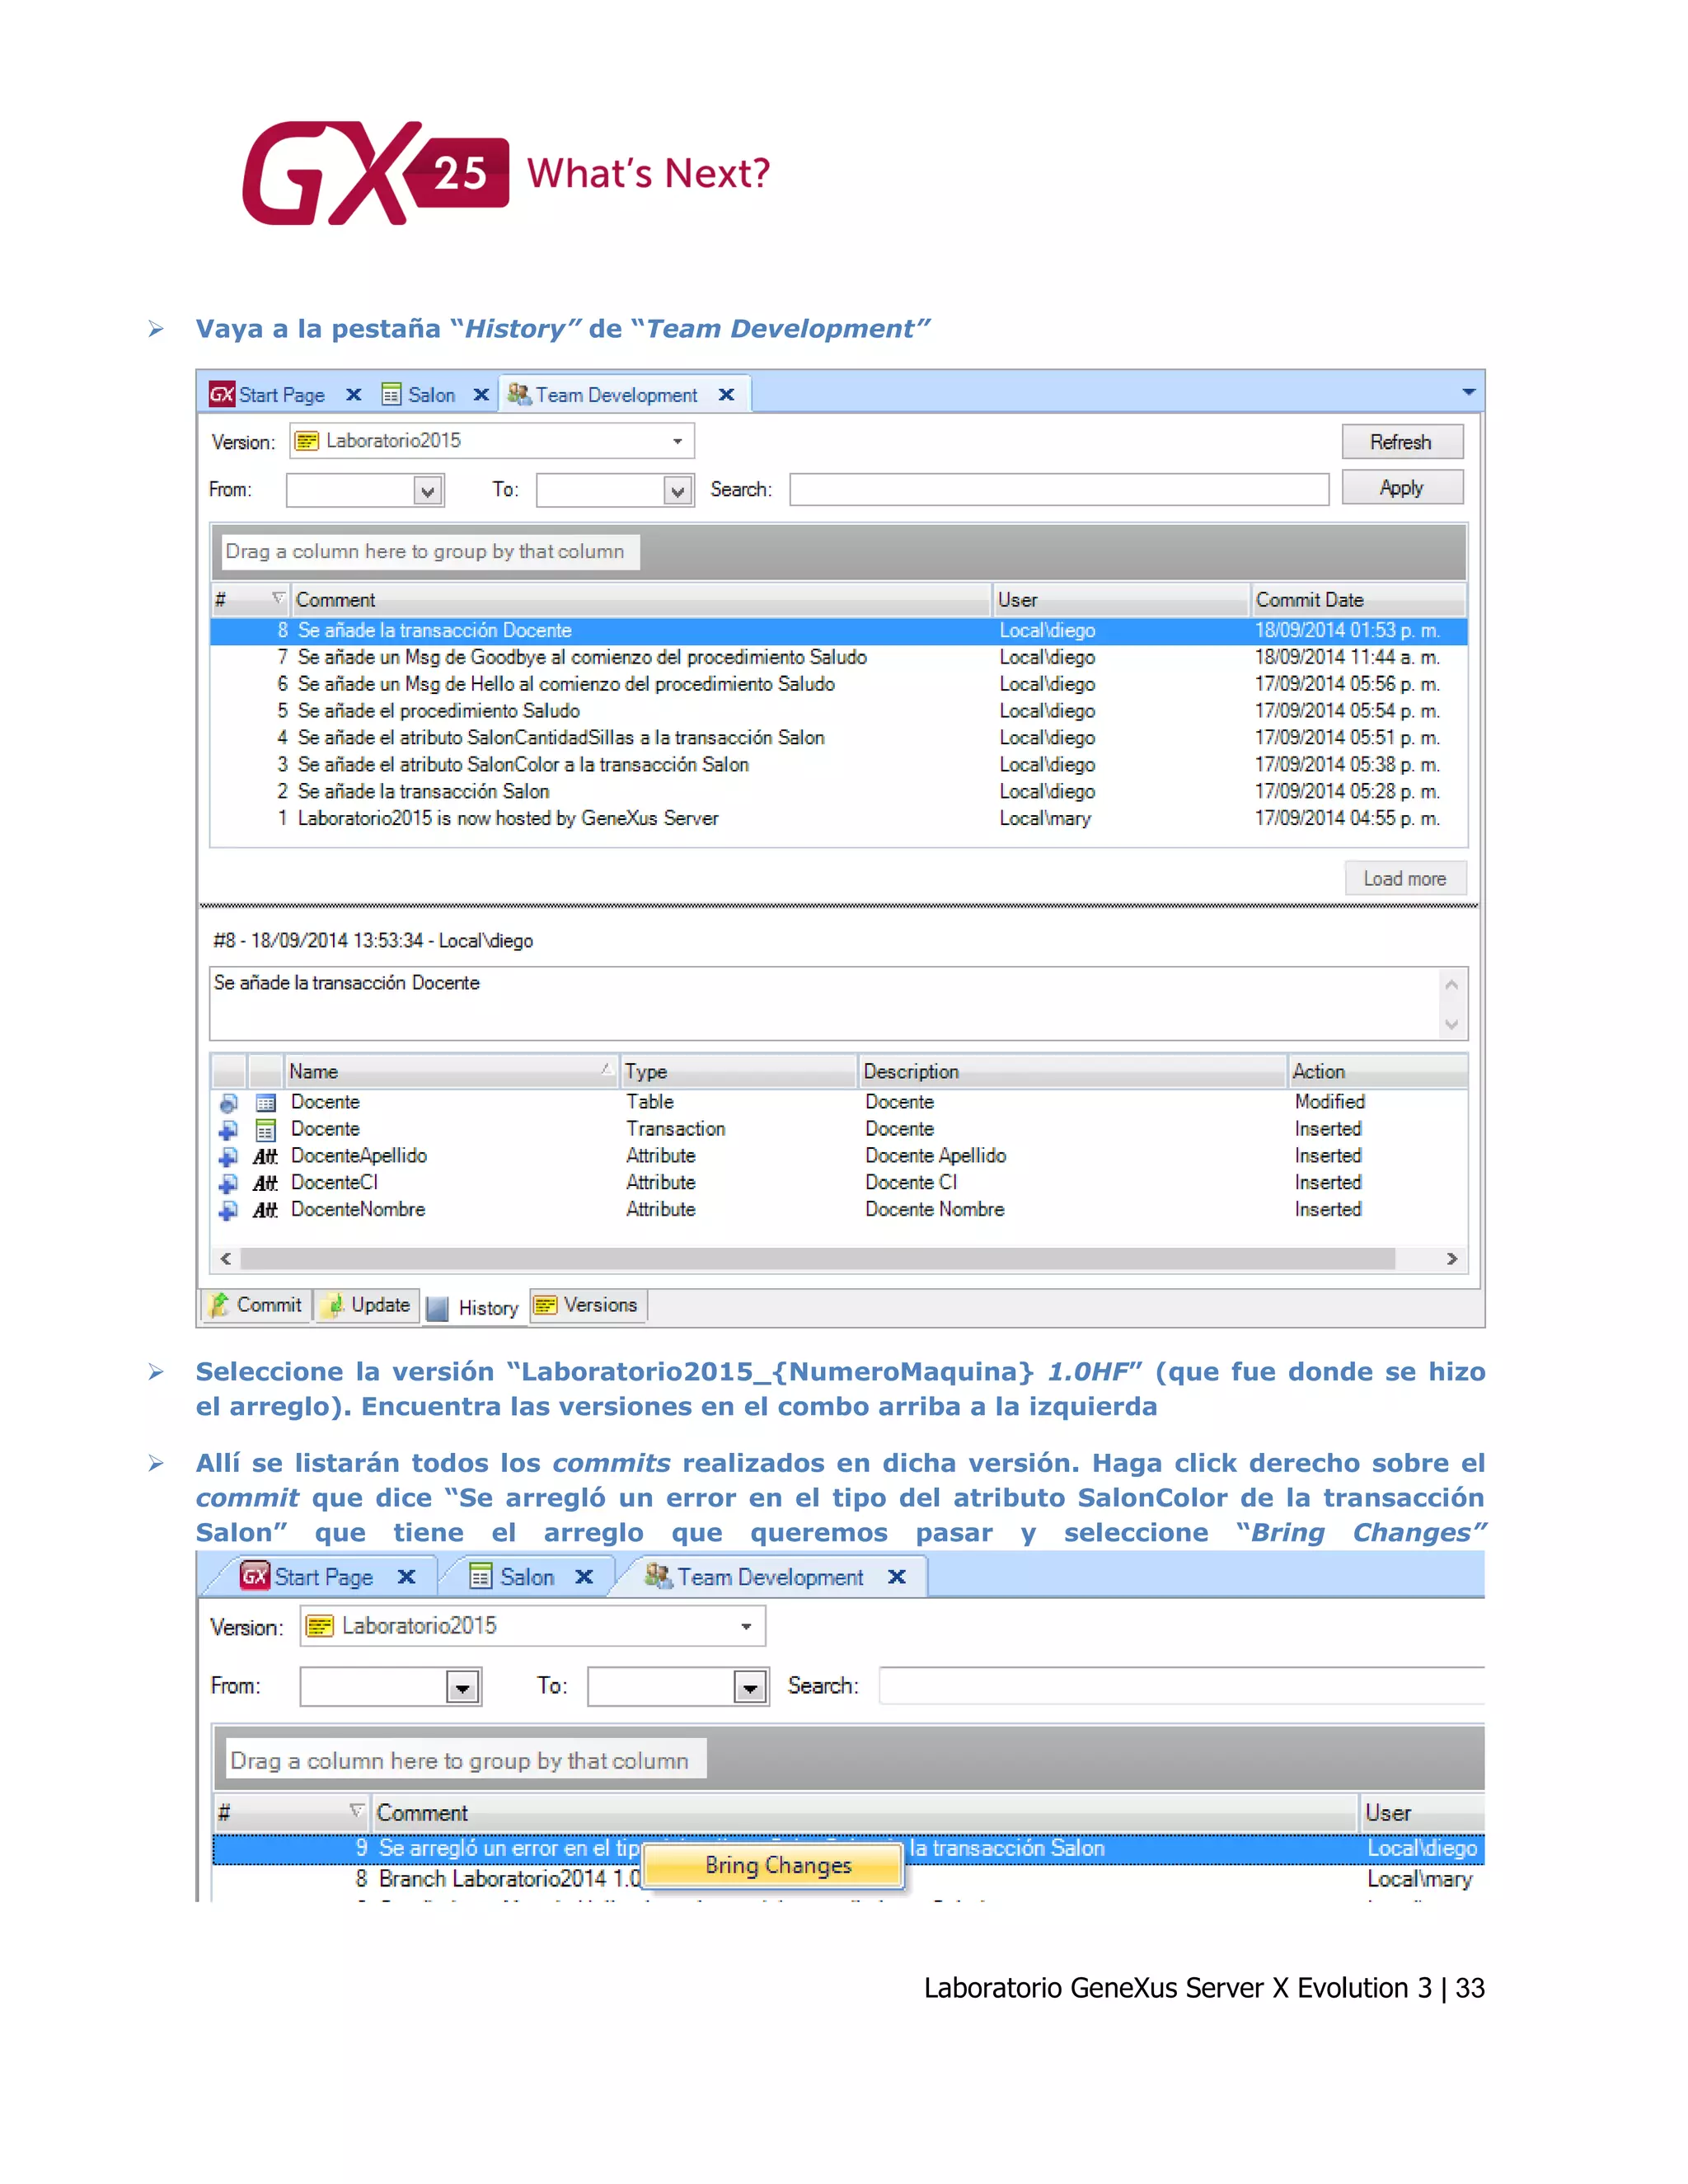The height and width of the screenshot is (2184, 1688).
Task: Click the Comment column header in lower window
Action: pyautogui.click(x=864, y=1813)
